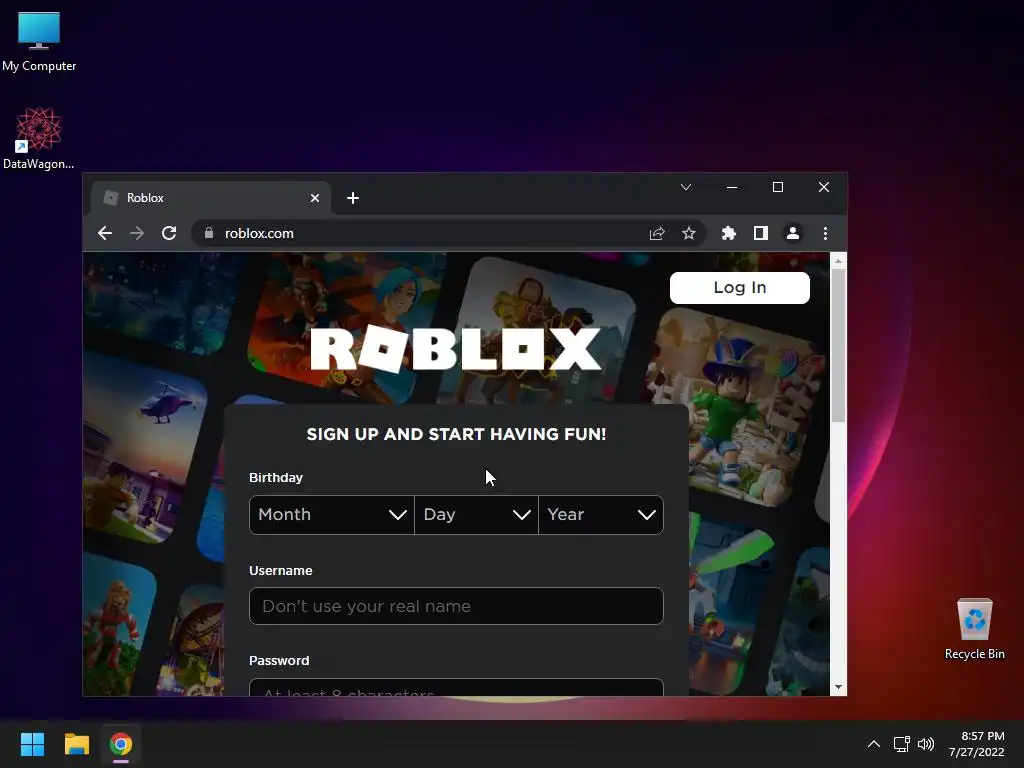
Task: Open File Explorer from the taskbar
Action: coord(76,744)
